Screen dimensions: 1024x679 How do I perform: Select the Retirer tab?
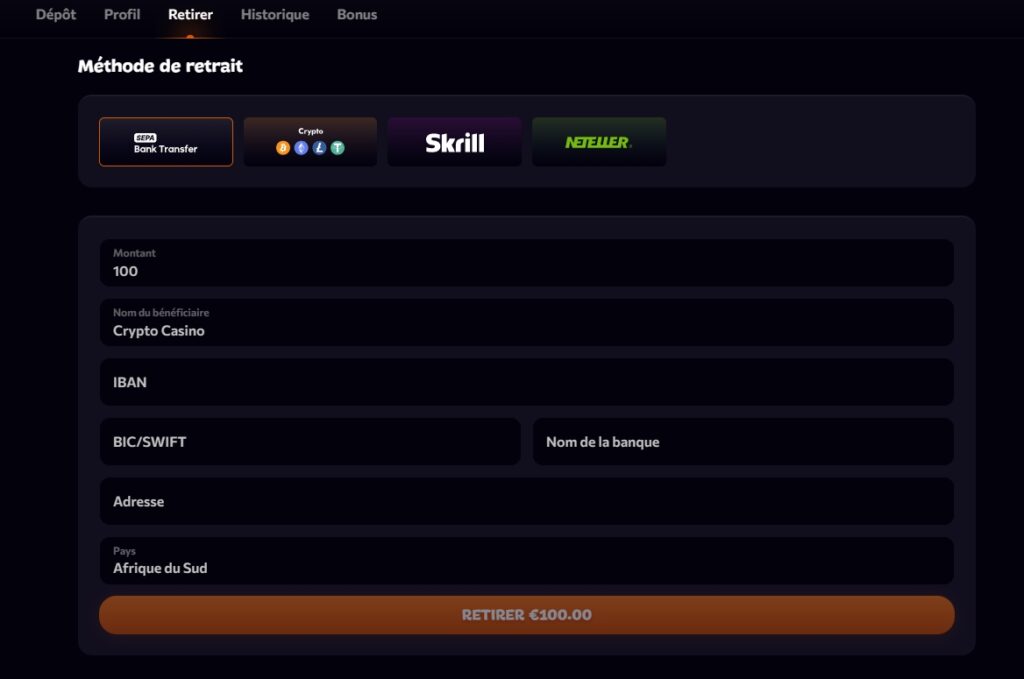tap(190, 15)
